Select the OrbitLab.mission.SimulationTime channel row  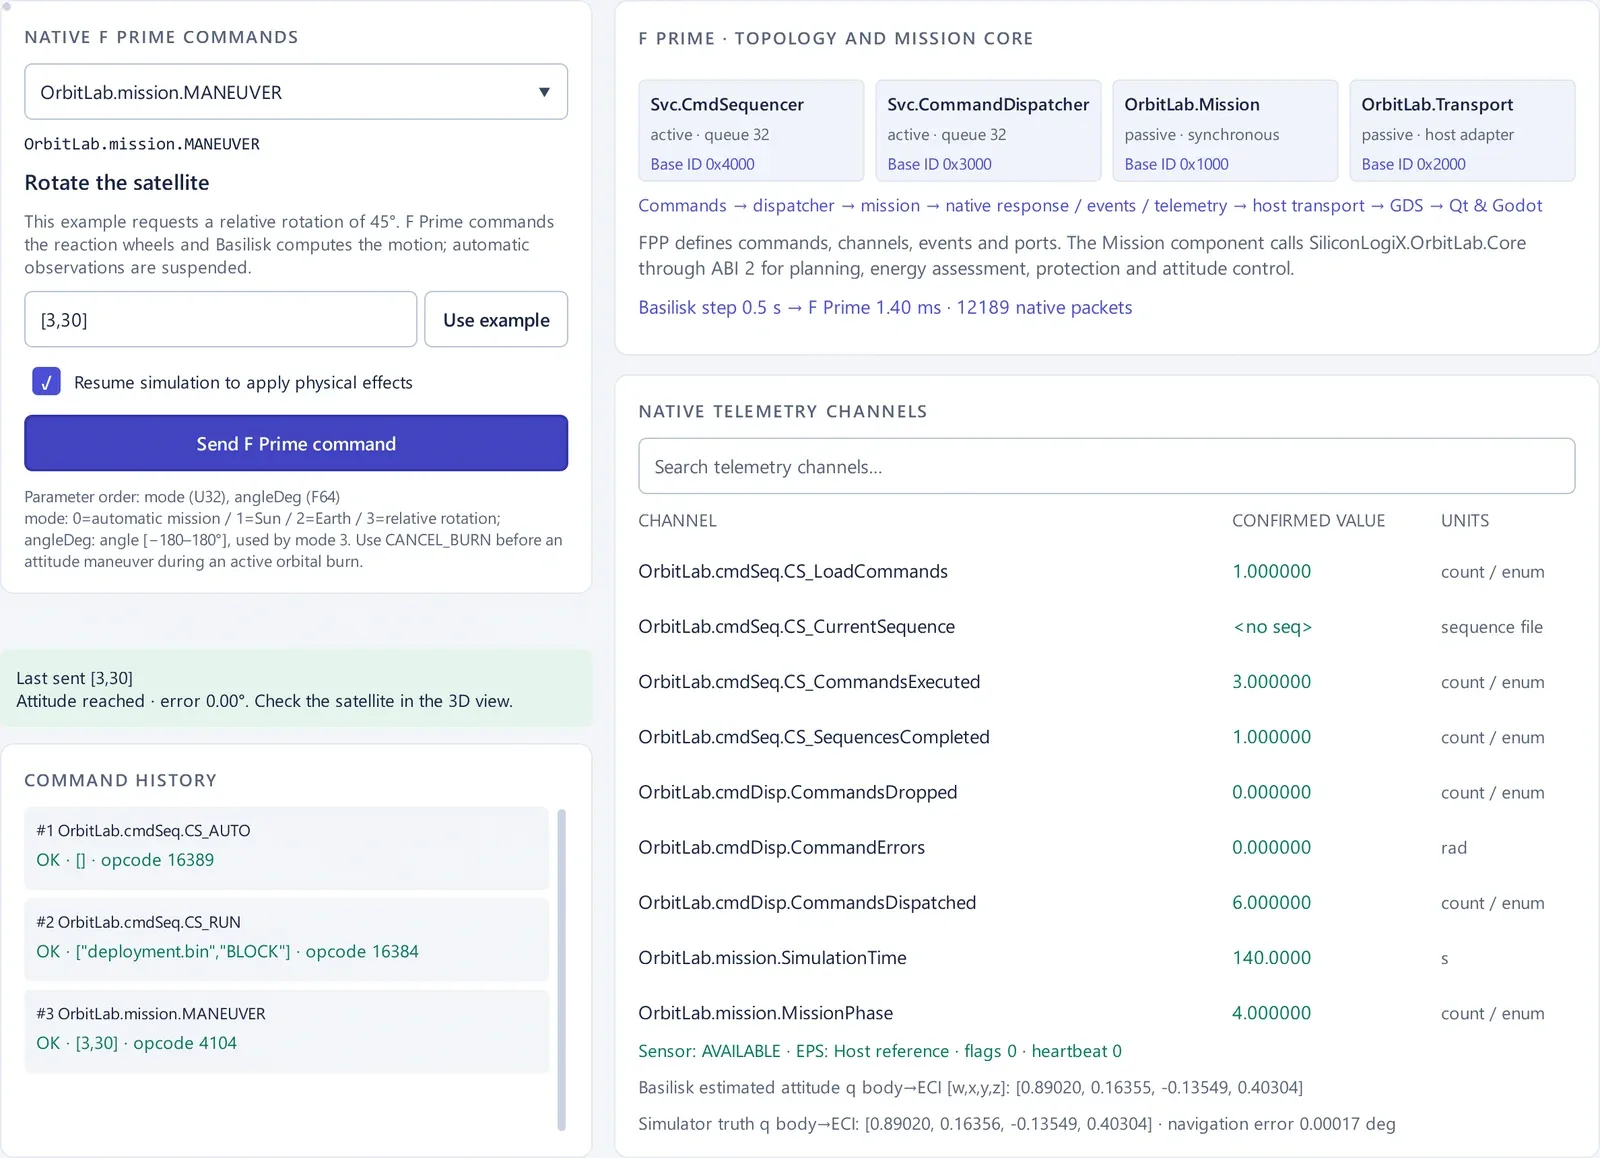1106,957
